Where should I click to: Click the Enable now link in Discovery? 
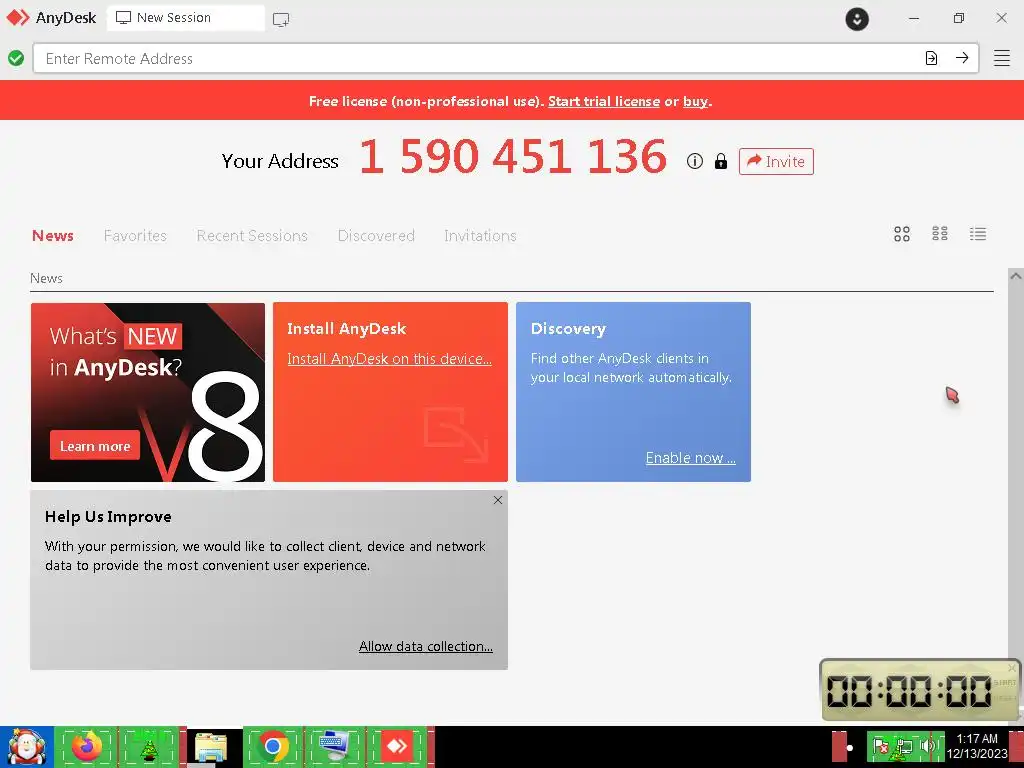click(x=690, y=458)
